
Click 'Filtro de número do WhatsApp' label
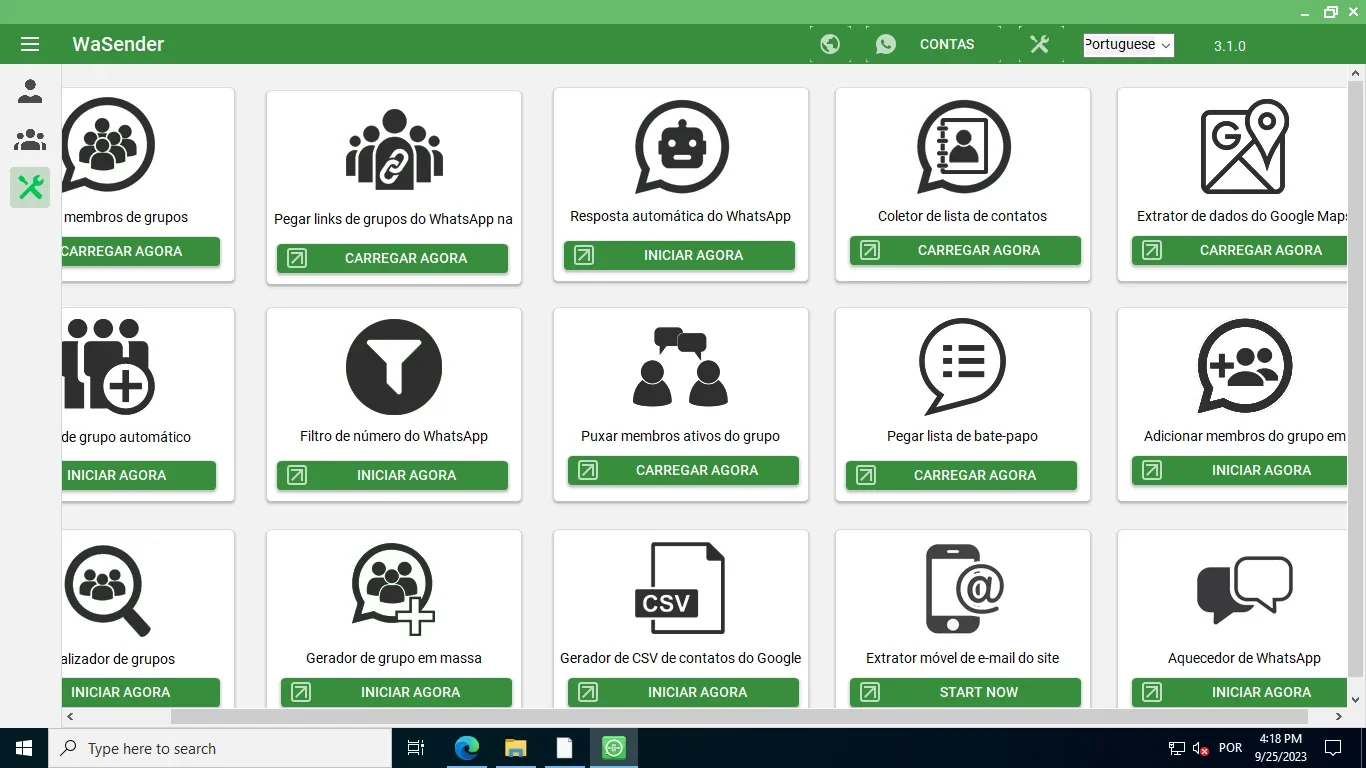394,436
